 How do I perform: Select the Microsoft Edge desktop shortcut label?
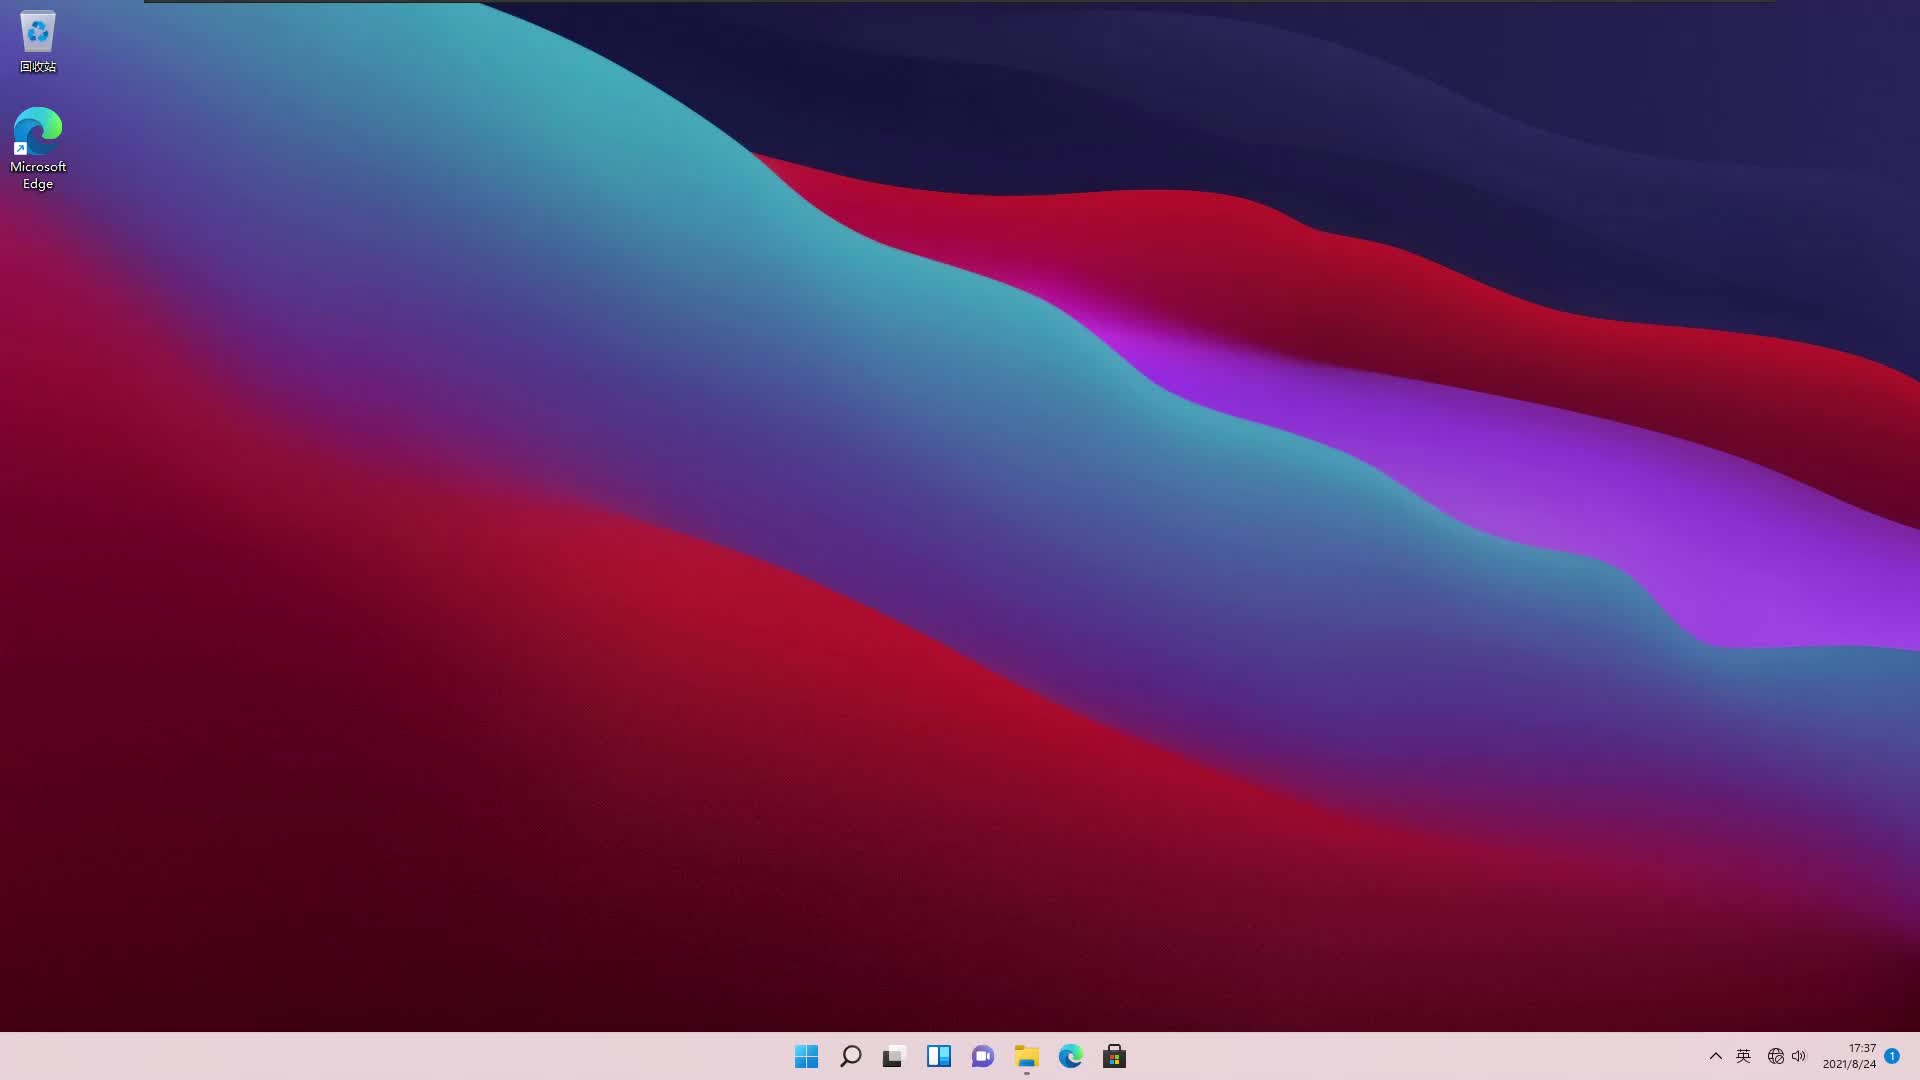[x=38, y=175]
